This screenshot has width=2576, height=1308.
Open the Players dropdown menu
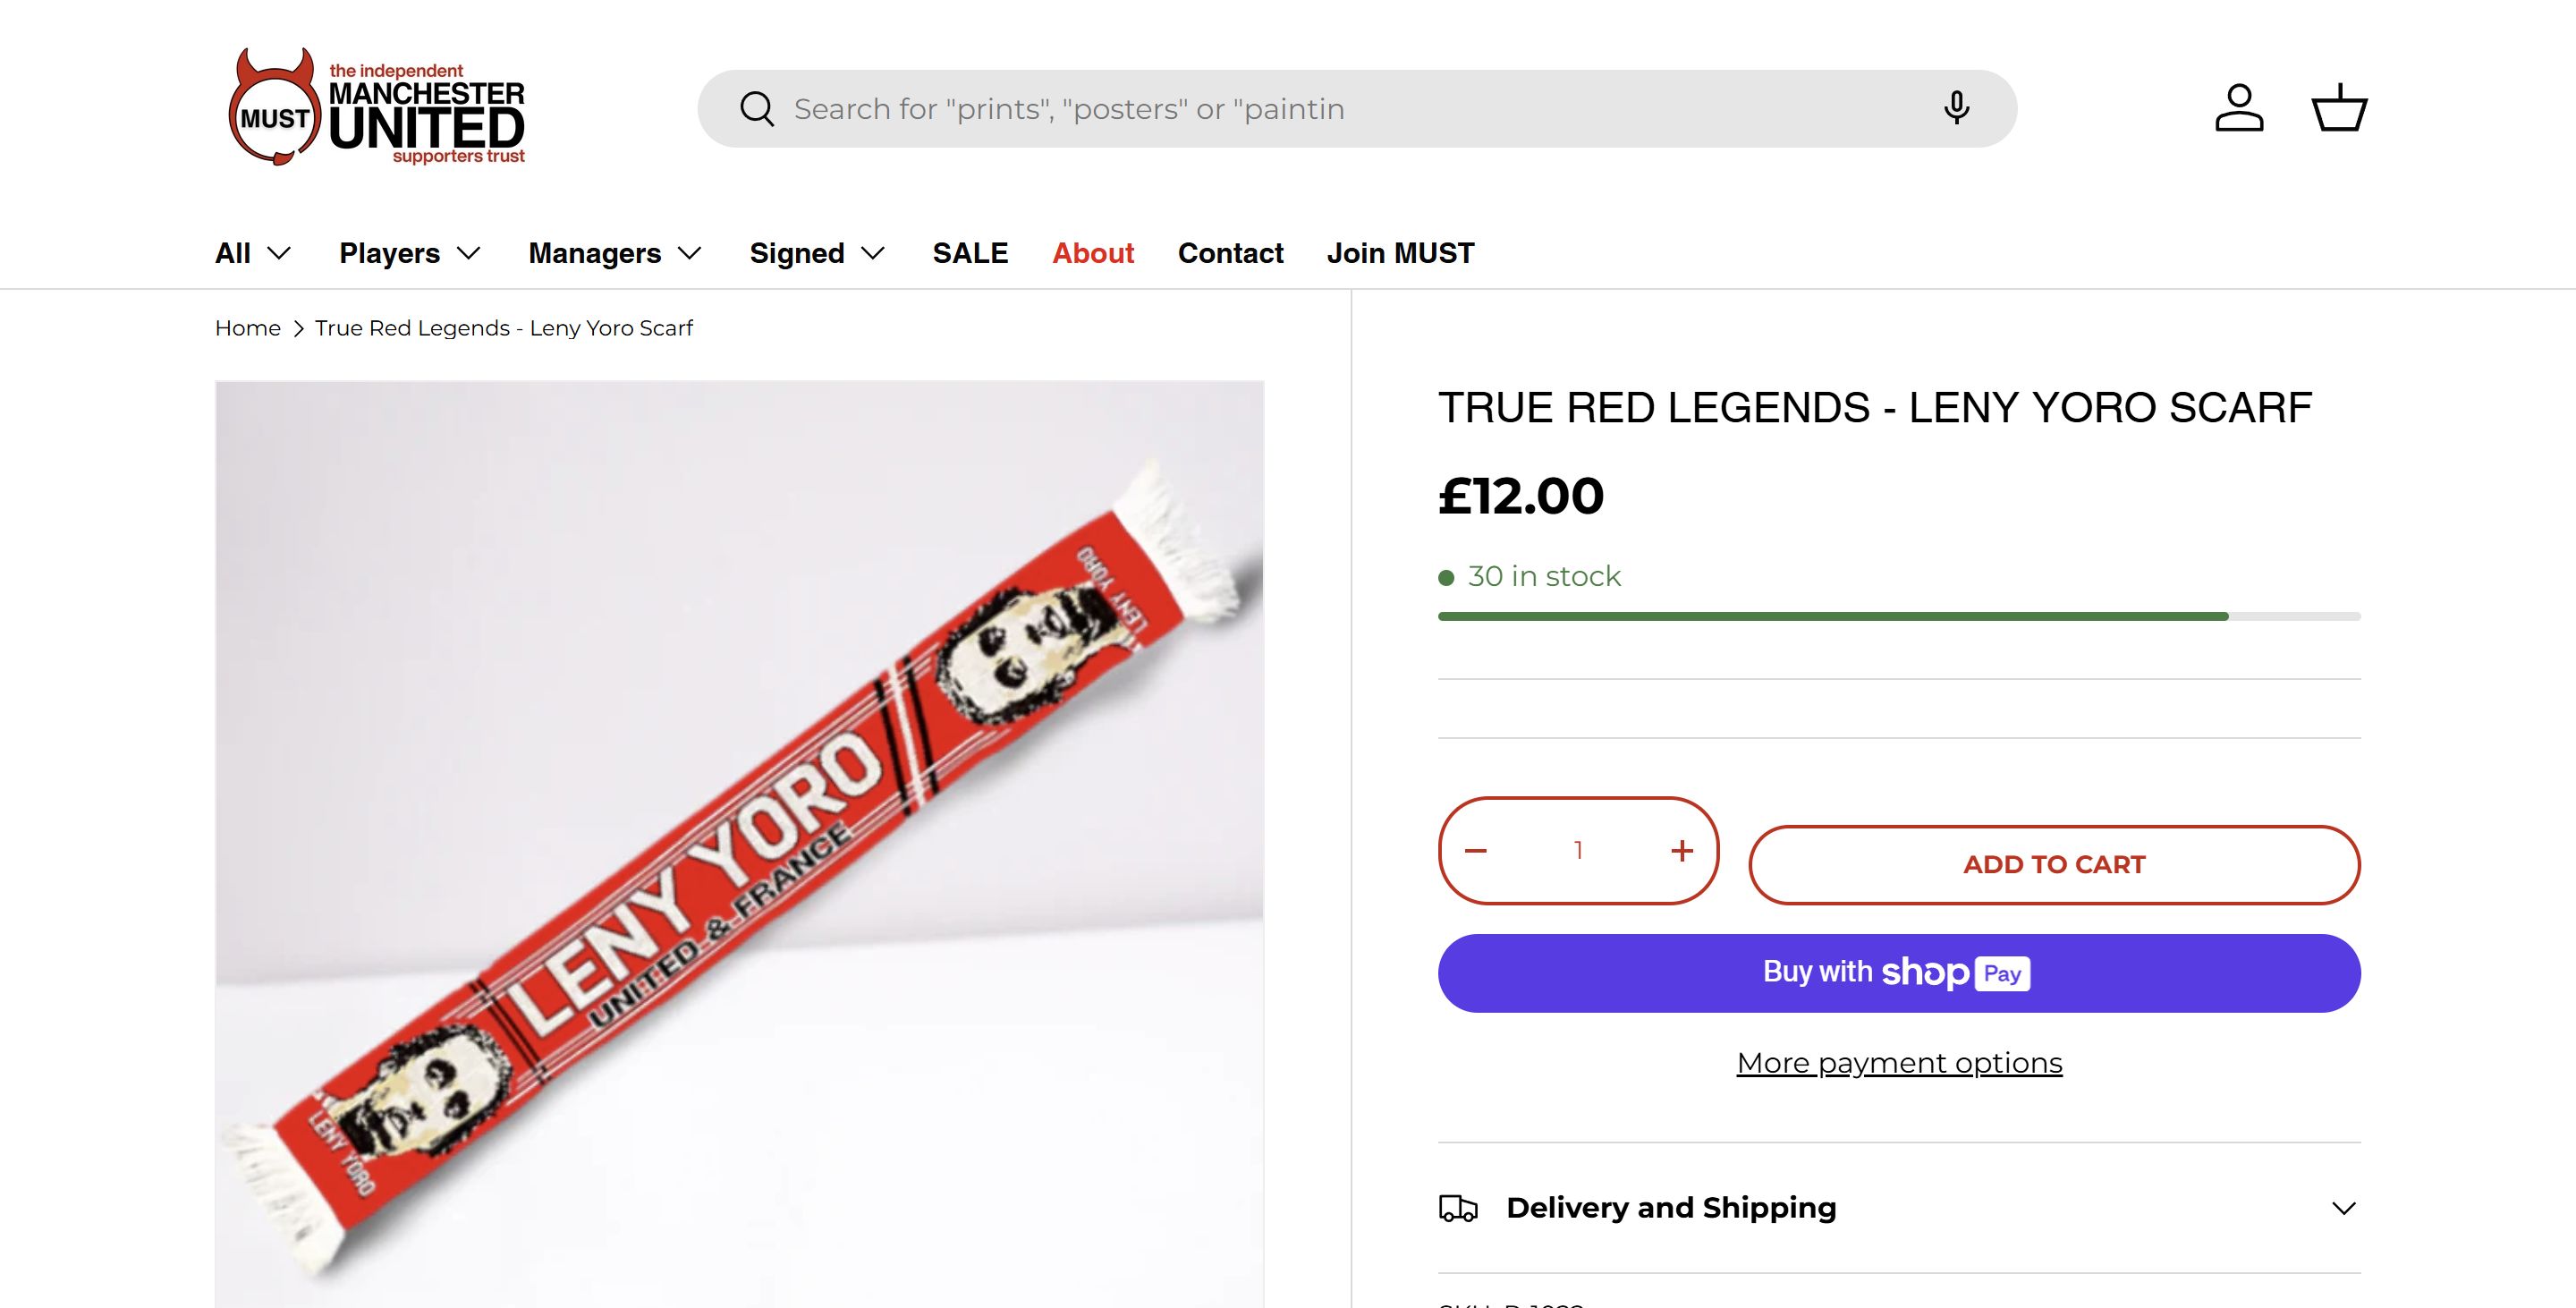pyautogui.click(x=410, y=253)
